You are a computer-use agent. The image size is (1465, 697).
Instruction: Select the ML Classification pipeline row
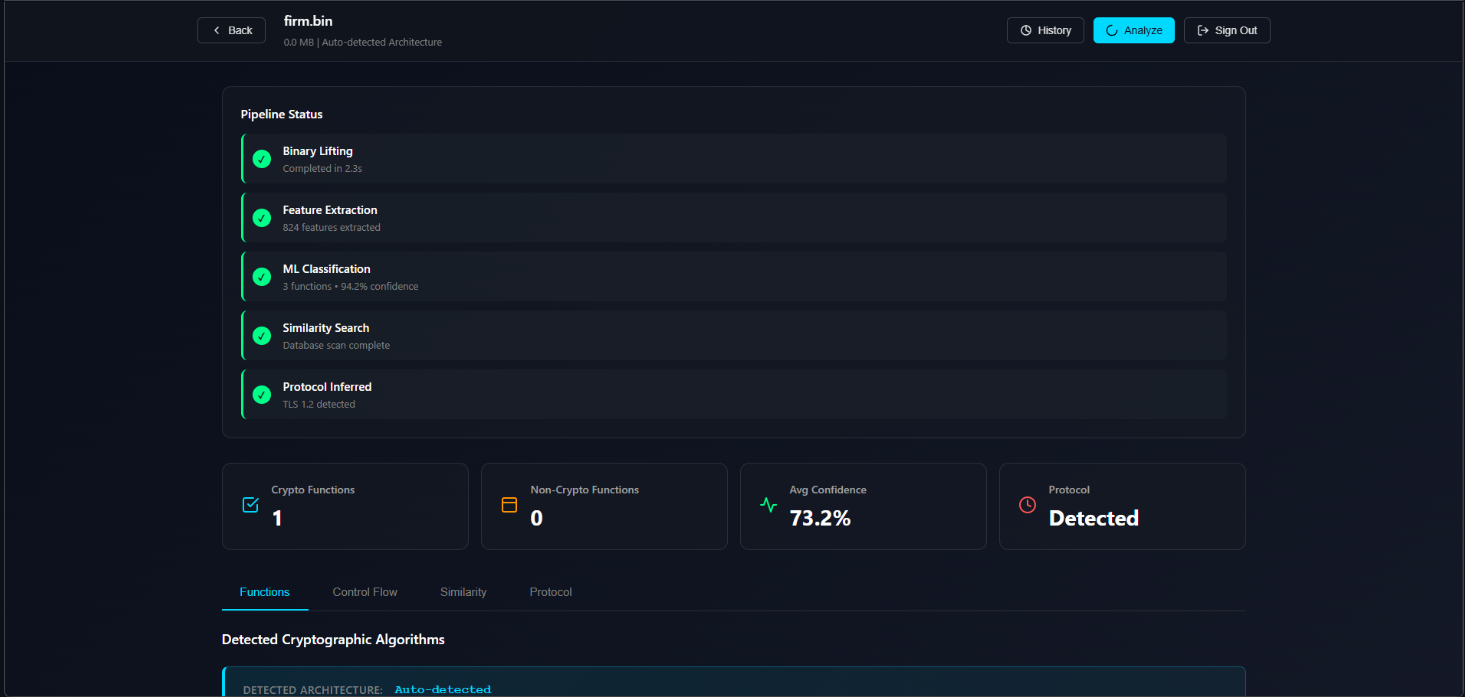click(734, 277)
